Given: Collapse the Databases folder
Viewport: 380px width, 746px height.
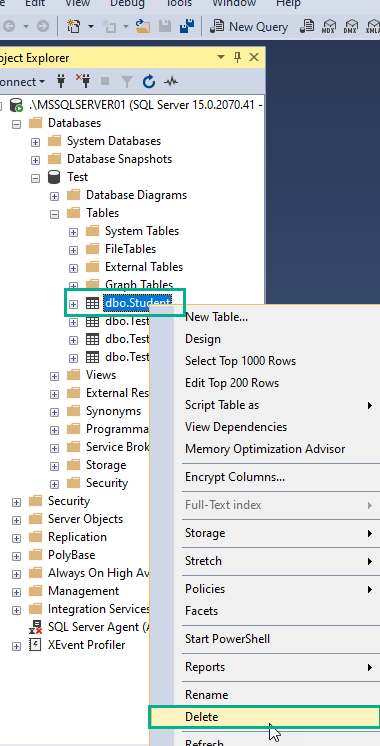Looking at the screenshot, I should tap(17, 123).
